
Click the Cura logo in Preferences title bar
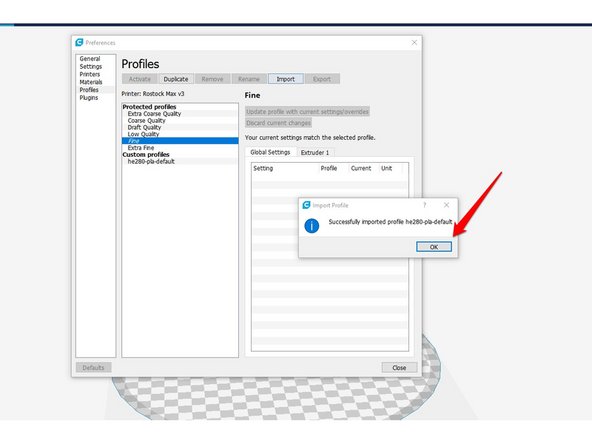(79, 42)
